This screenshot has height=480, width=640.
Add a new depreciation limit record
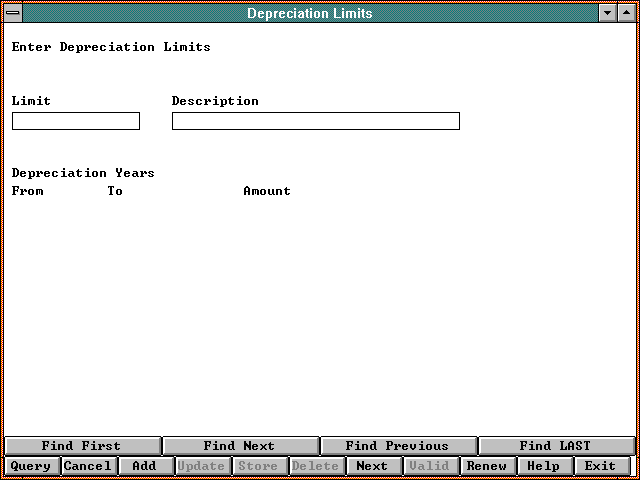(x=145, y=466)
